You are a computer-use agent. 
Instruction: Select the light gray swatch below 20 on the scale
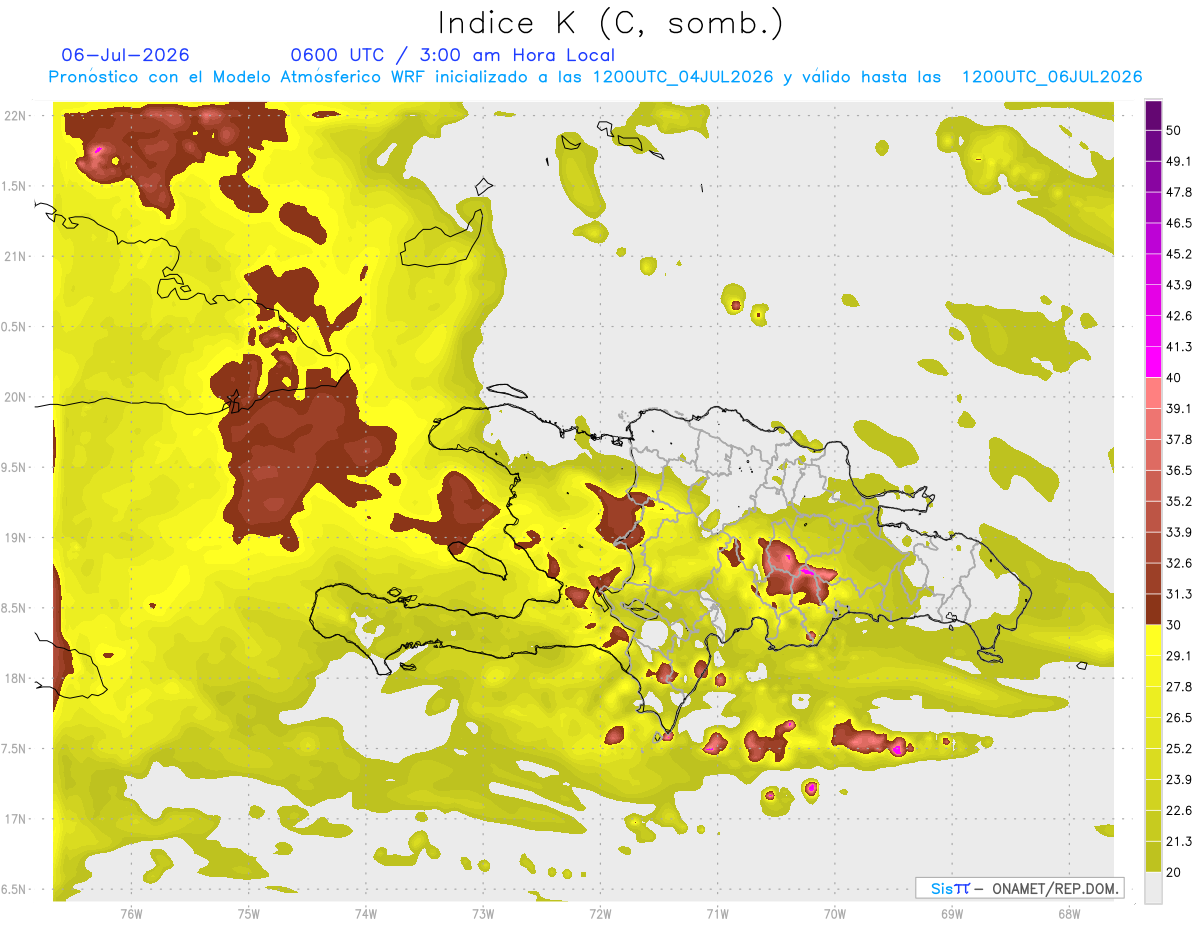point(1153,888)
